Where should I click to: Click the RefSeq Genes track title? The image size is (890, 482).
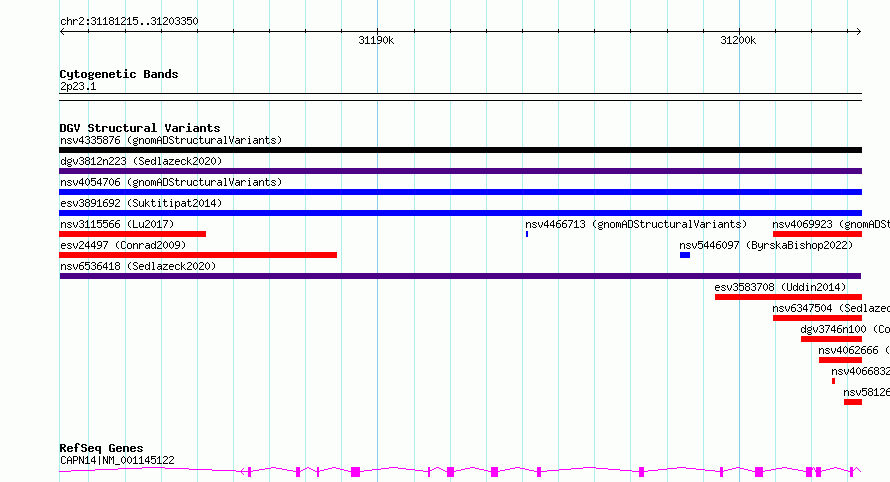coord(101,449)
